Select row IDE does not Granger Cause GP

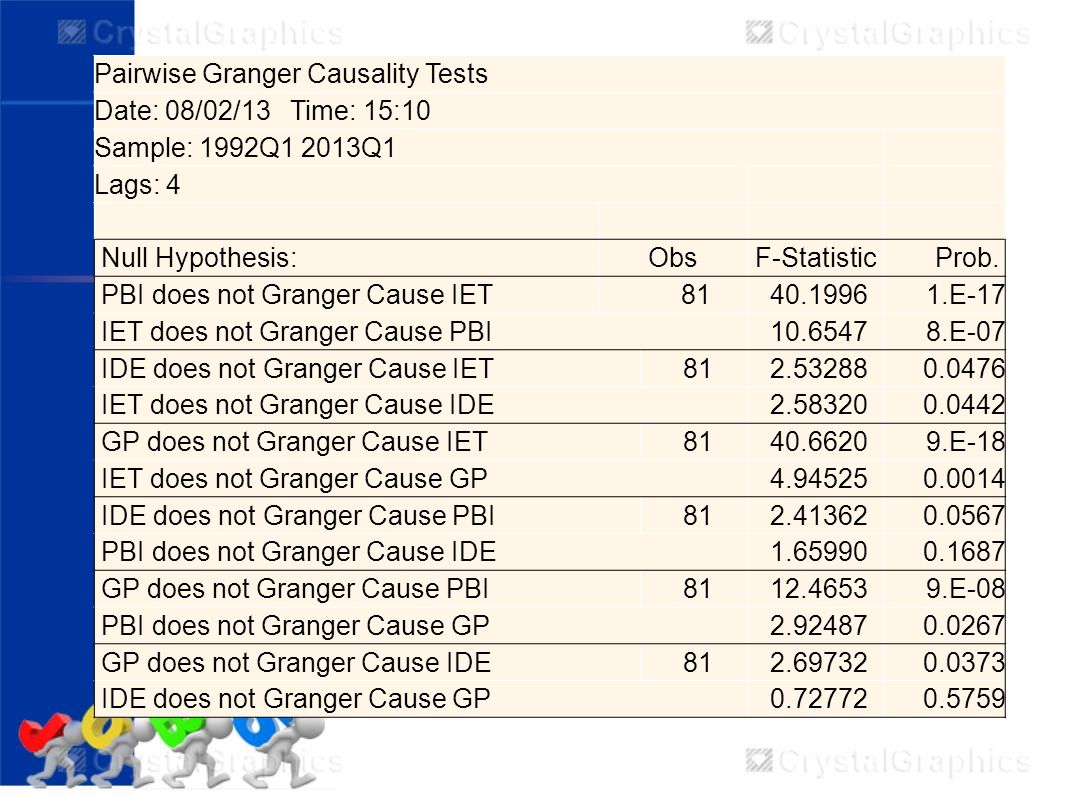click(549, 698)
